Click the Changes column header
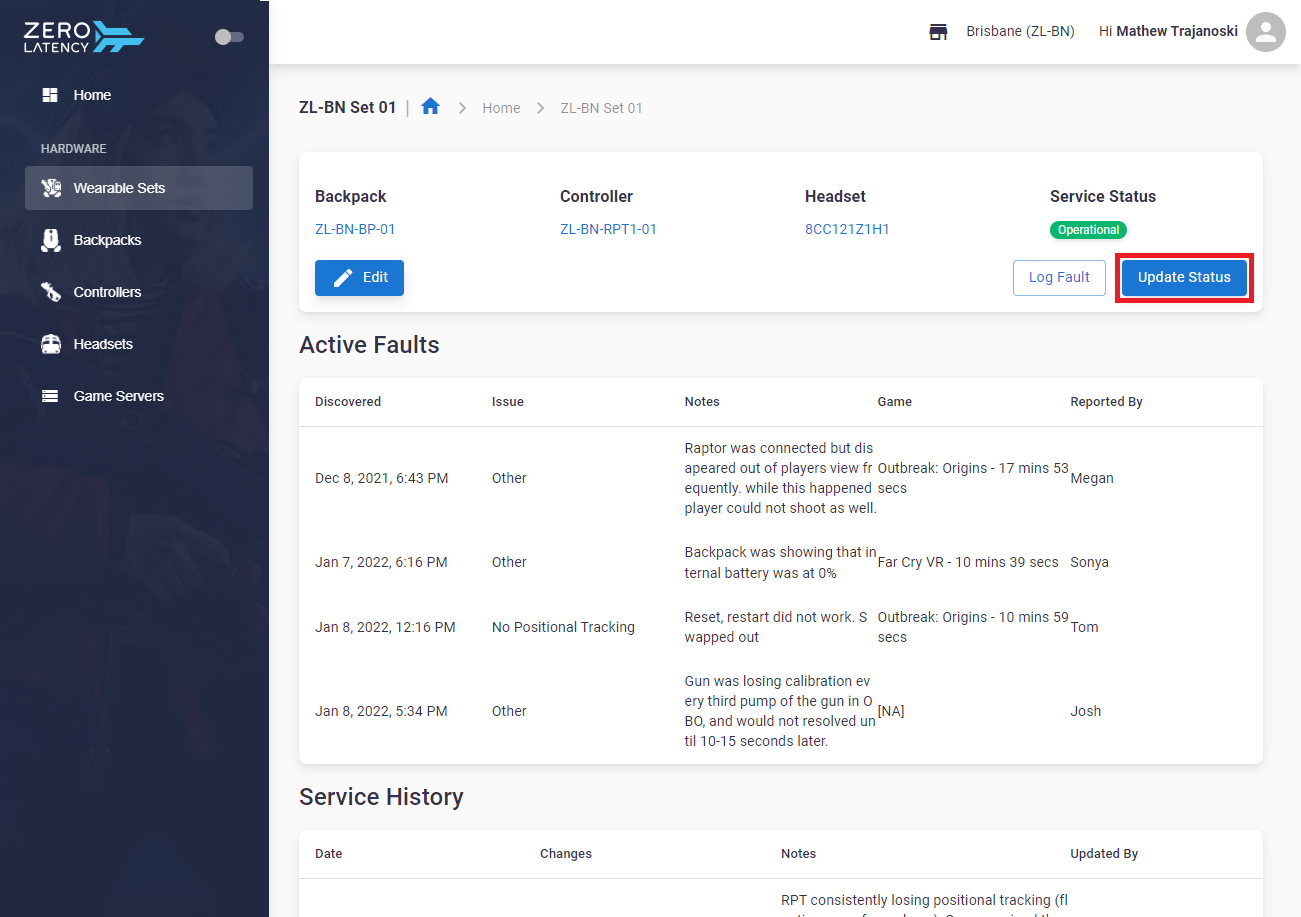 566,854
